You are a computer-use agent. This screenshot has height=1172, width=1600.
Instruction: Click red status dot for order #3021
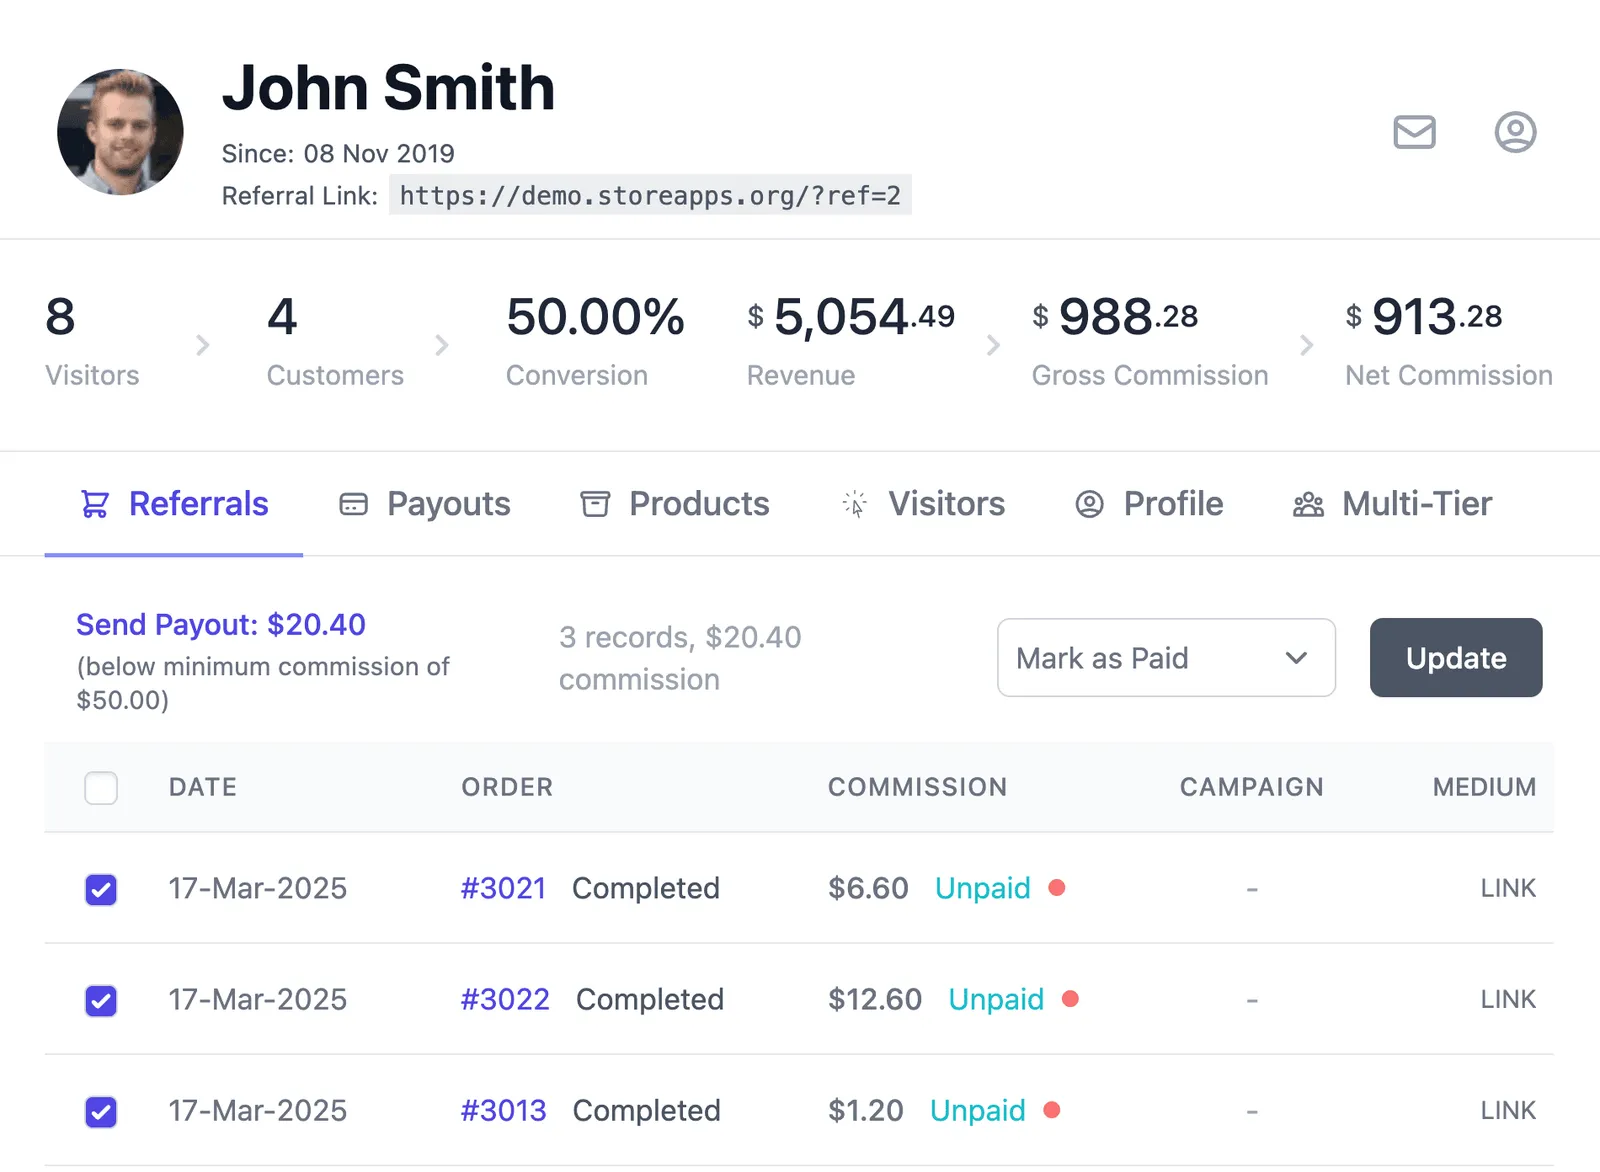(x=1057, y=887)
